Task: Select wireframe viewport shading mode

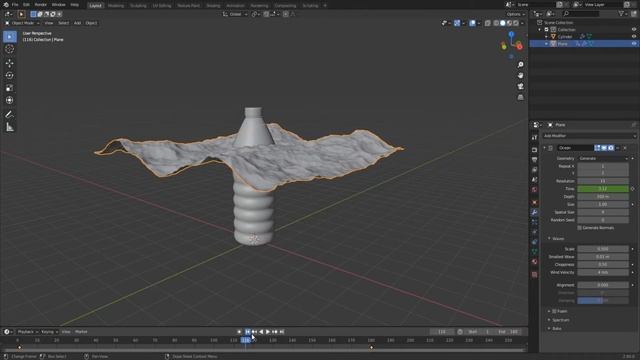Action: pos(496,23)
